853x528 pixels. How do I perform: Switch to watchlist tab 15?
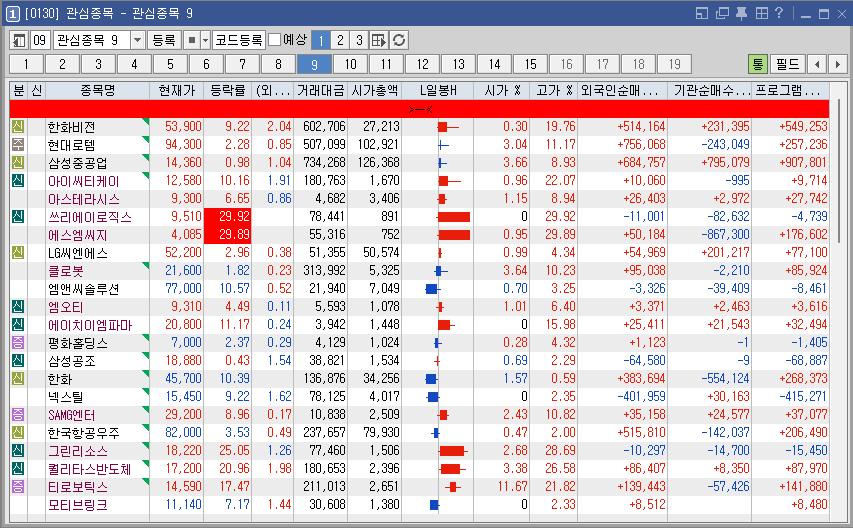[530, 64]
